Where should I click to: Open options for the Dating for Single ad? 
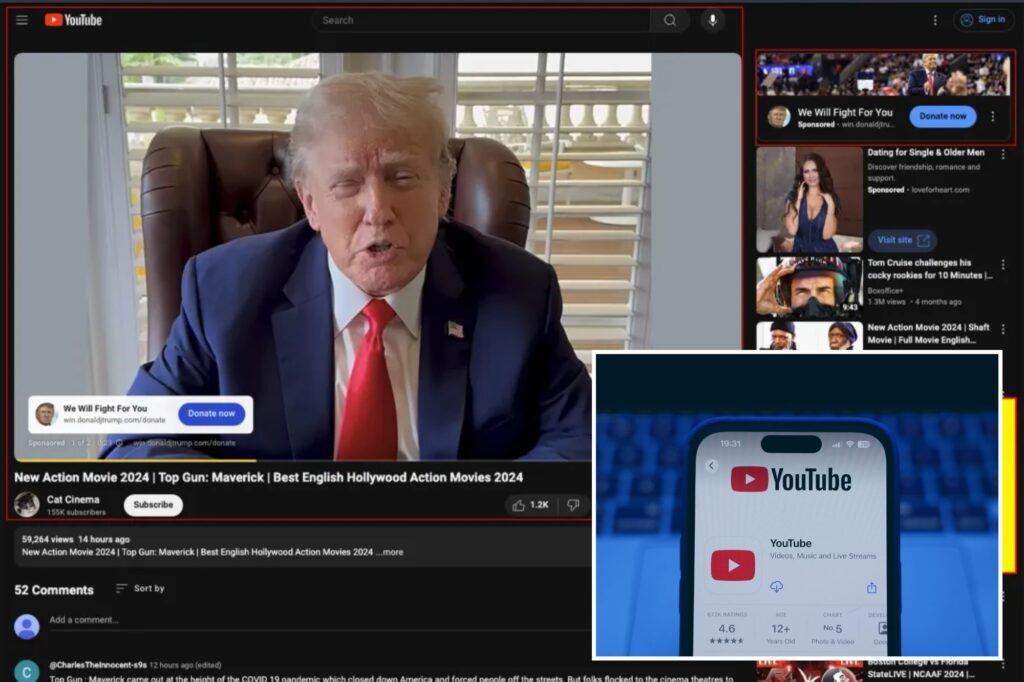pos(1003,155)
